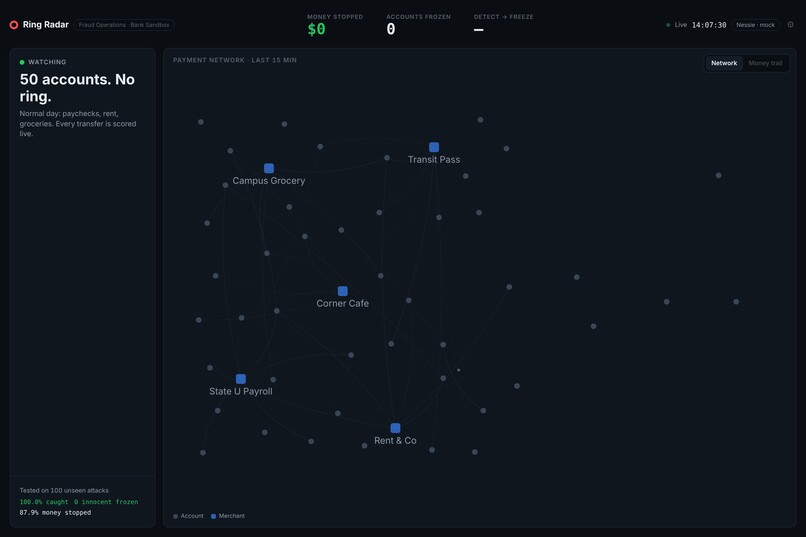This screenshot has height=537, width=806.
Task: Open settings with the gear icon
Action: click(x=791, y=25)
